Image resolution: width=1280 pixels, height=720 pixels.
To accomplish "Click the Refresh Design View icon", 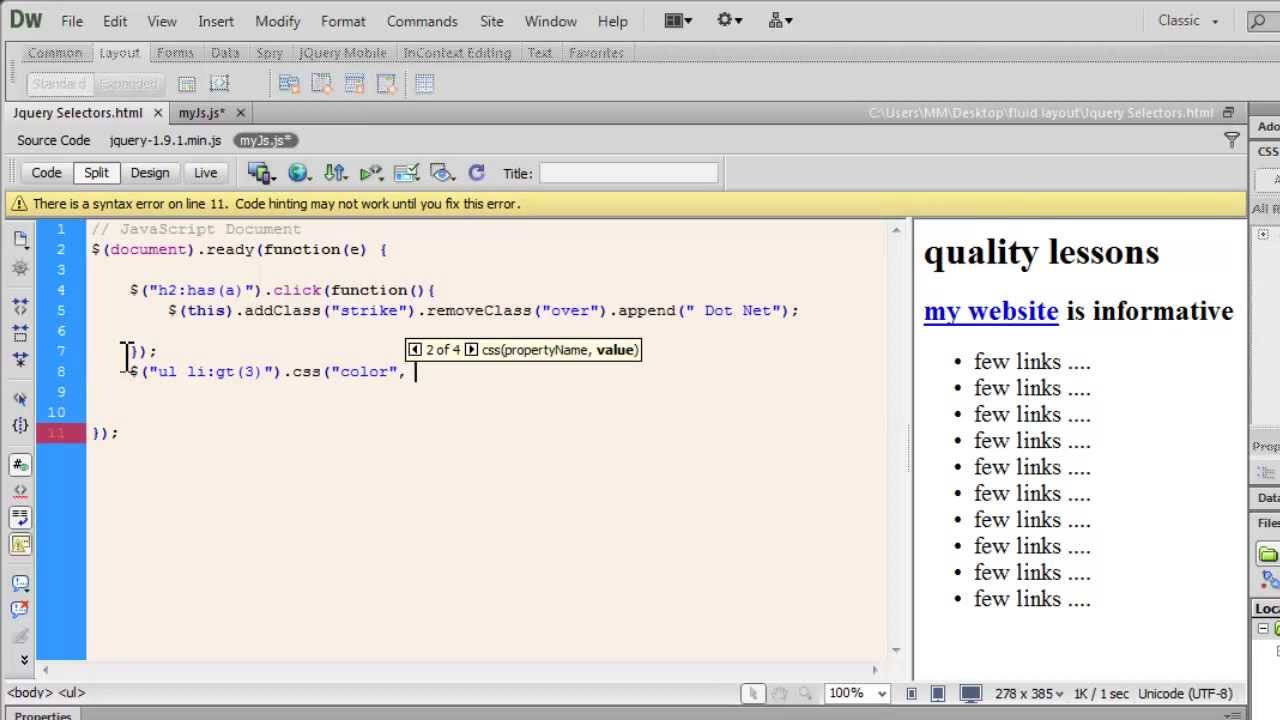I will [476, 173].
